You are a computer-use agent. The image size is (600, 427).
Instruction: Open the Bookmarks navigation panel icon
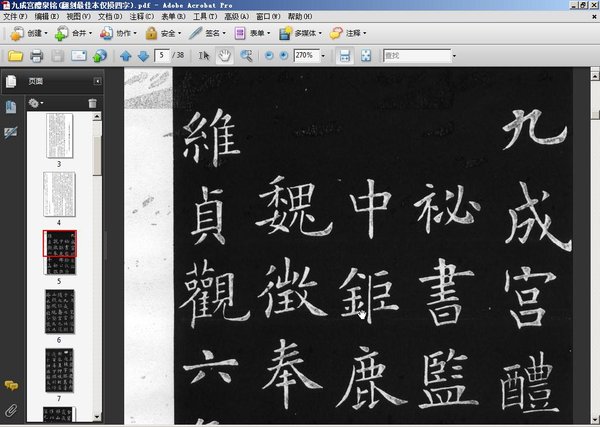11,107
